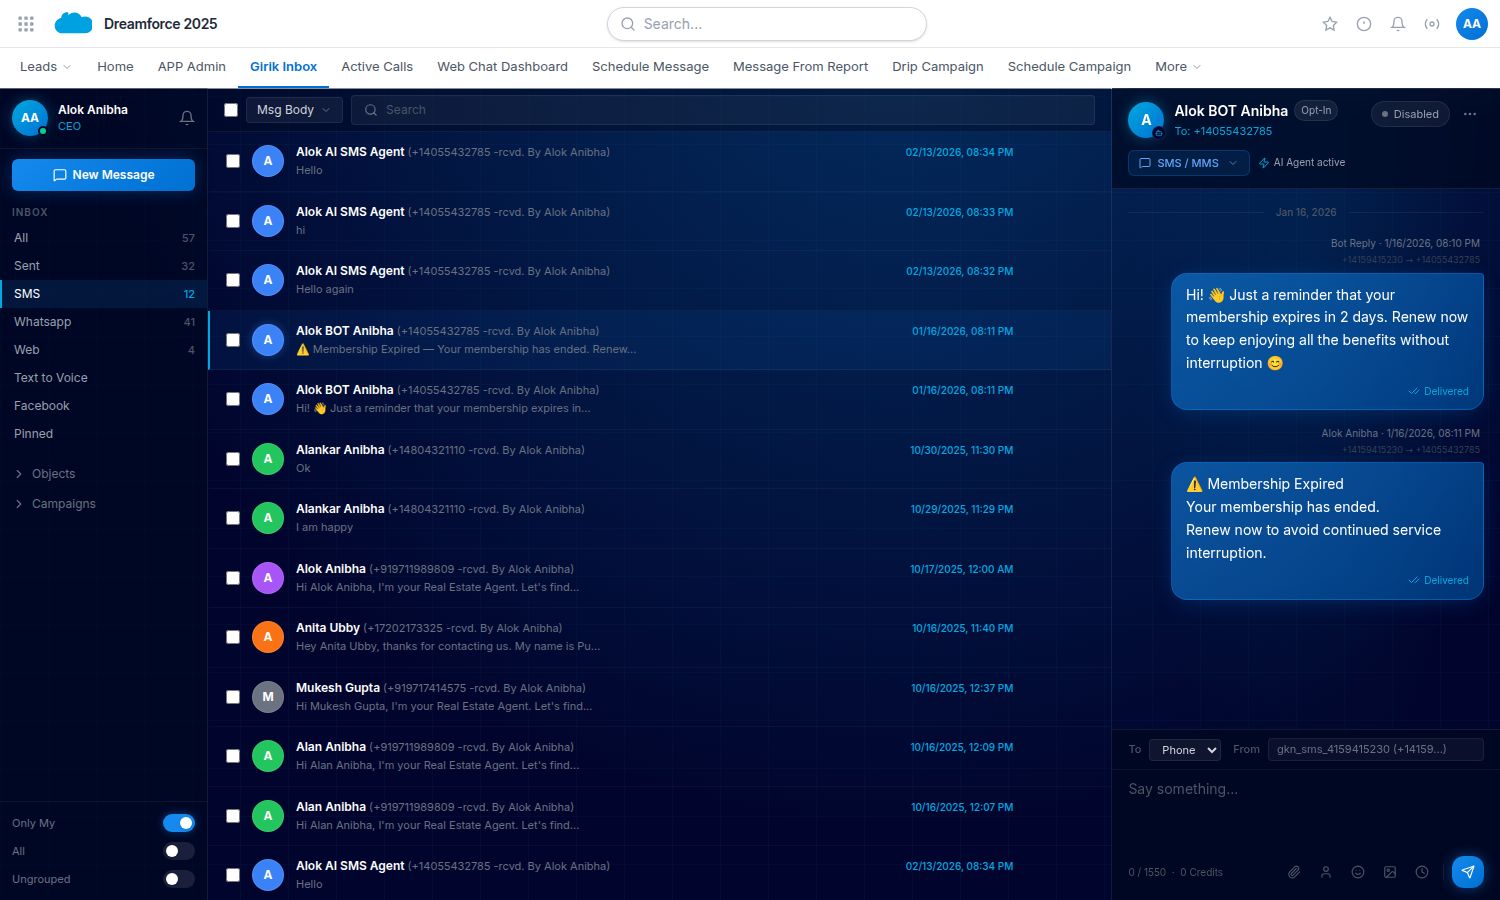Screen dimensions: 1500x900
Task: Click the attach file paperclip icon
Action: [x=1294, y=872]
